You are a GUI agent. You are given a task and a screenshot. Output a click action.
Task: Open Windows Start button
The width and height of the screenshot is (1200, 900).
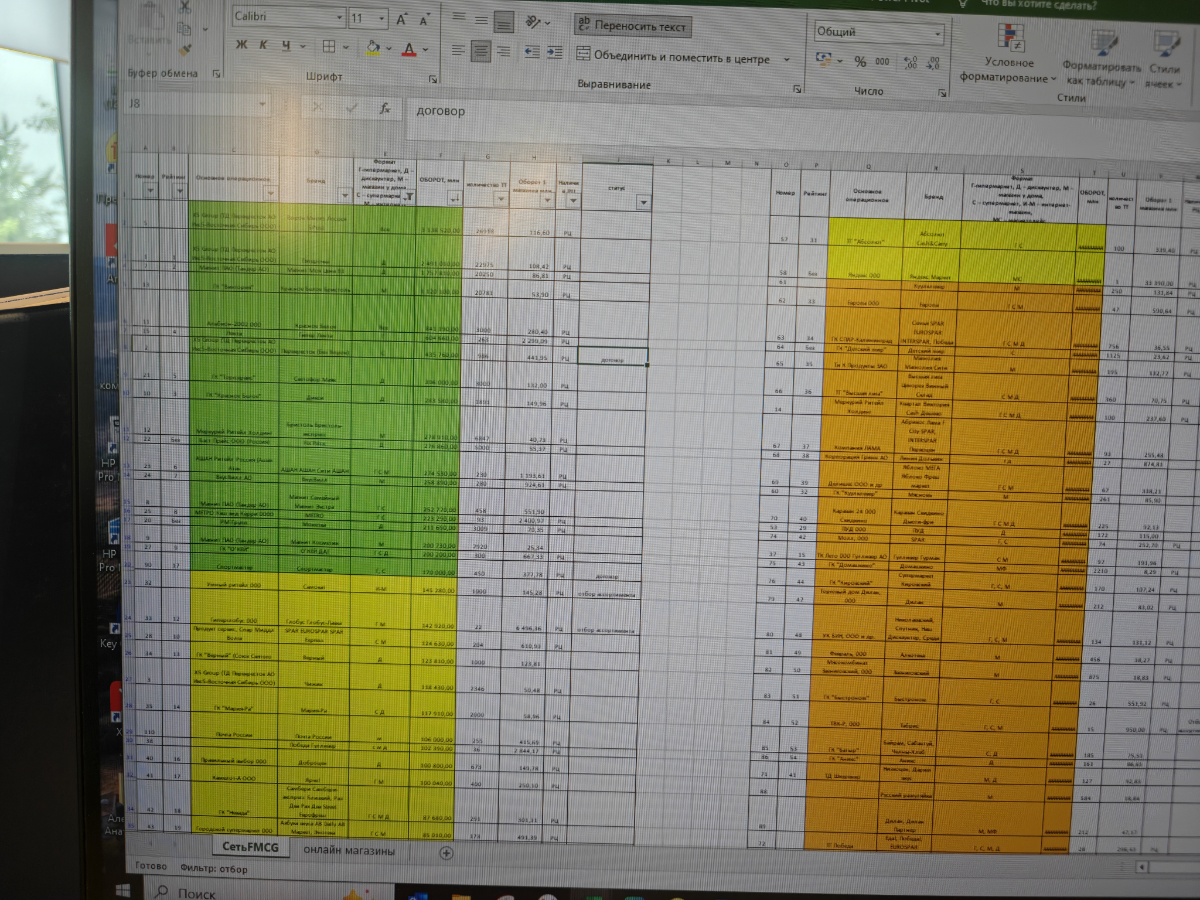coord(124,889)
